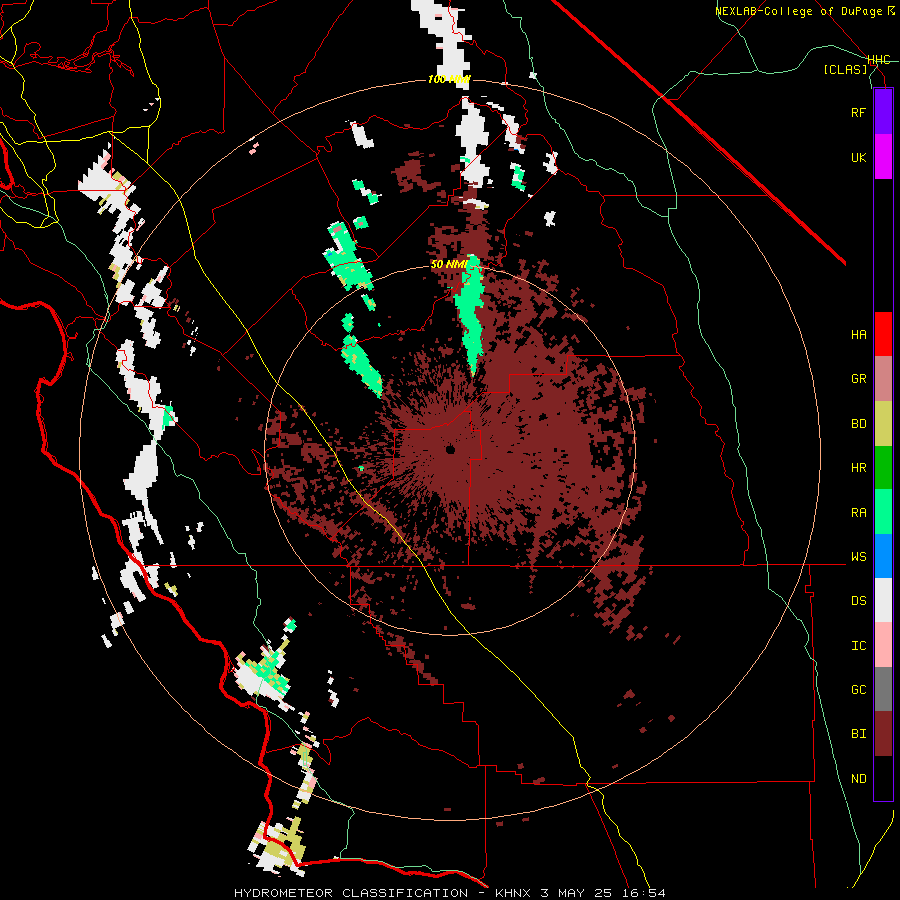This screenshot has width=900, height=900.
Task: Click the 100 NMI range ring label
Action: (x=449, y=79)
